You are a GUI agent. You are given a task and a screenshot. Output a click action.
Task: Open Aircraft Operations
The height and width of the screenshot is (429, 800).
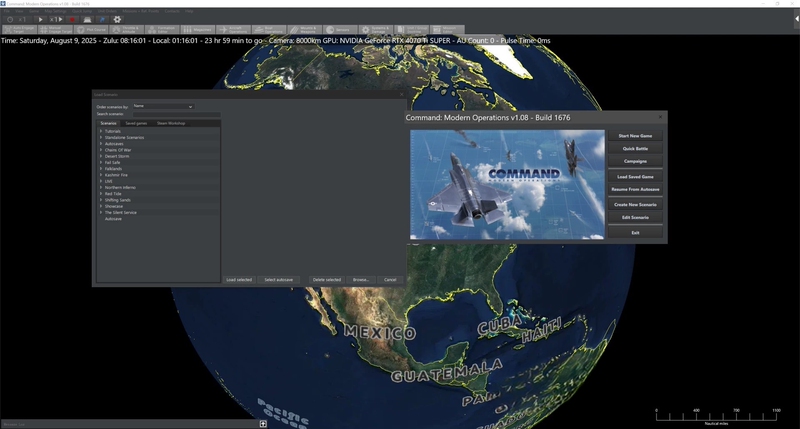(x=233, y=30)
